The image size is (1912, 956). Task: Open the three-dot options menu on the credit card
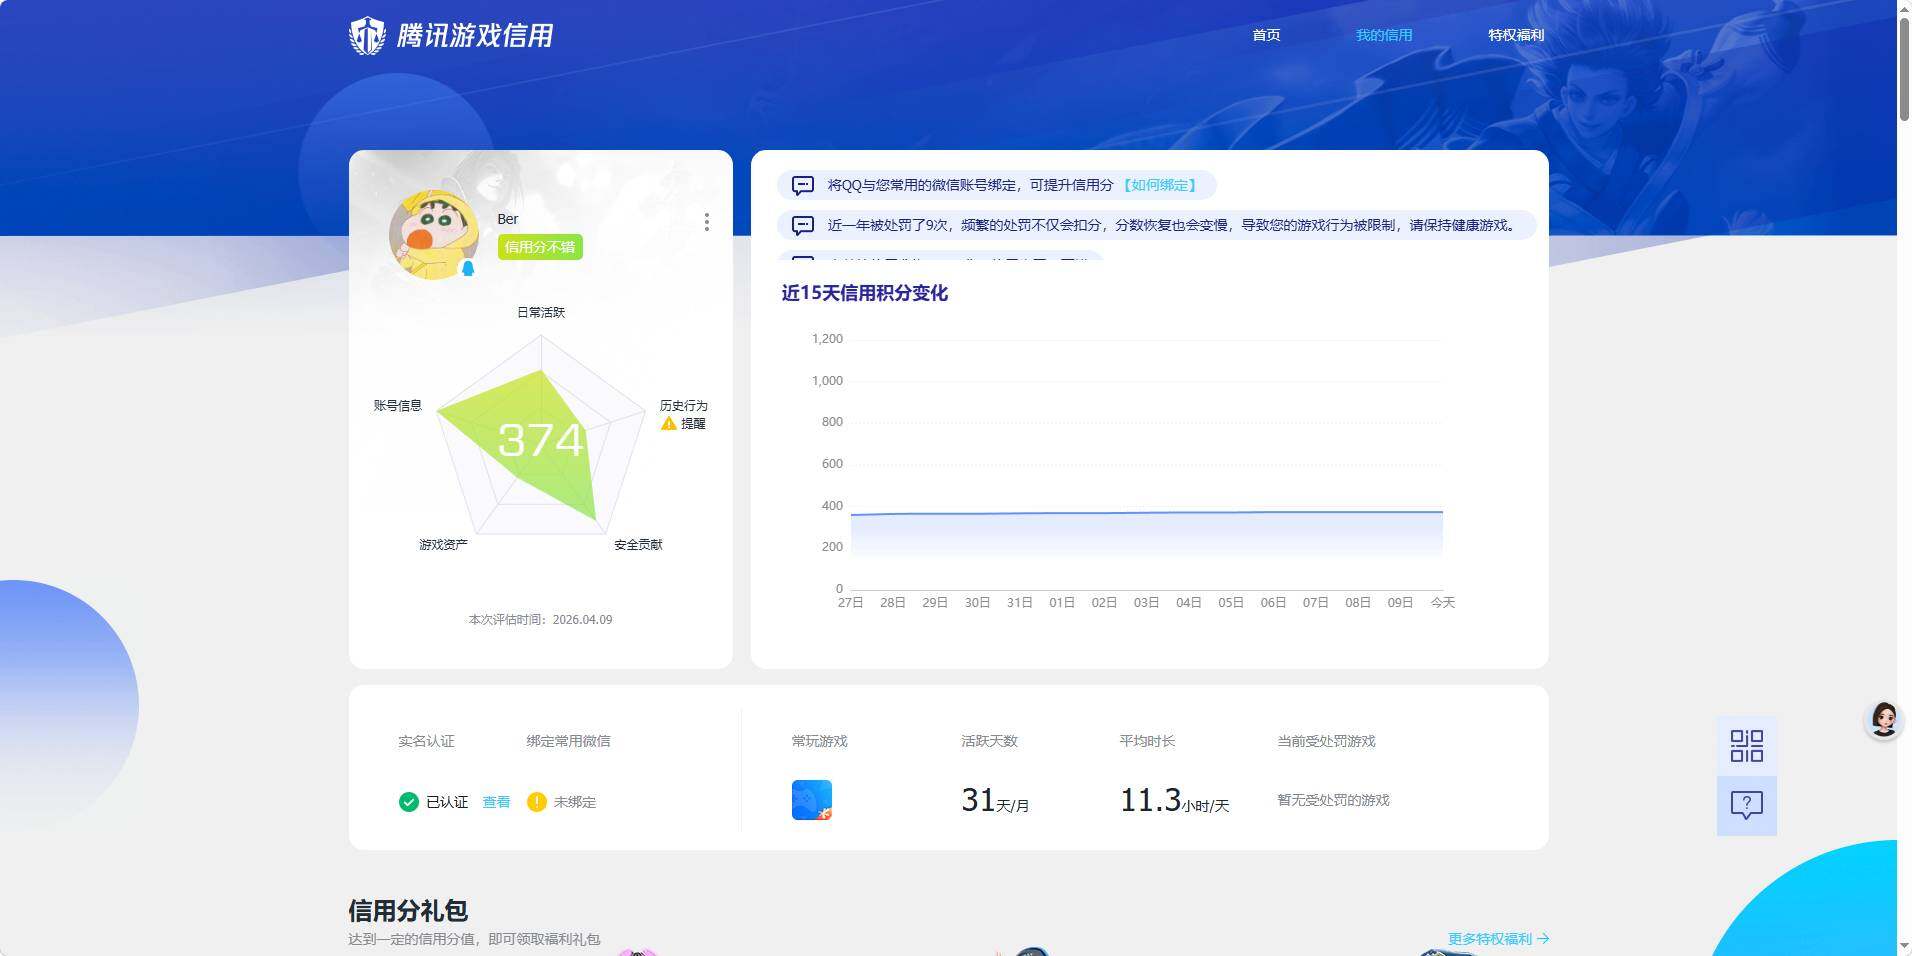tap(707, 222)
